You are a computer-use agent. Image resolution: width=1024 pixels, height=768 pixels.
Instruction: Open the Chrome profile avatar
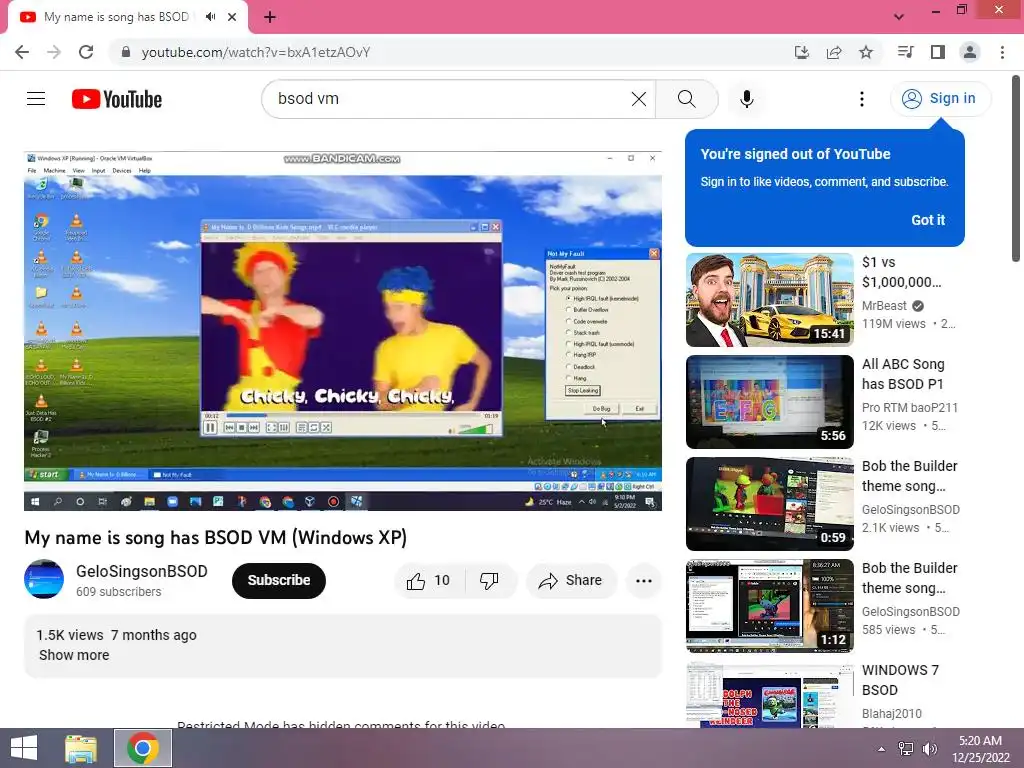coord(970,52)
